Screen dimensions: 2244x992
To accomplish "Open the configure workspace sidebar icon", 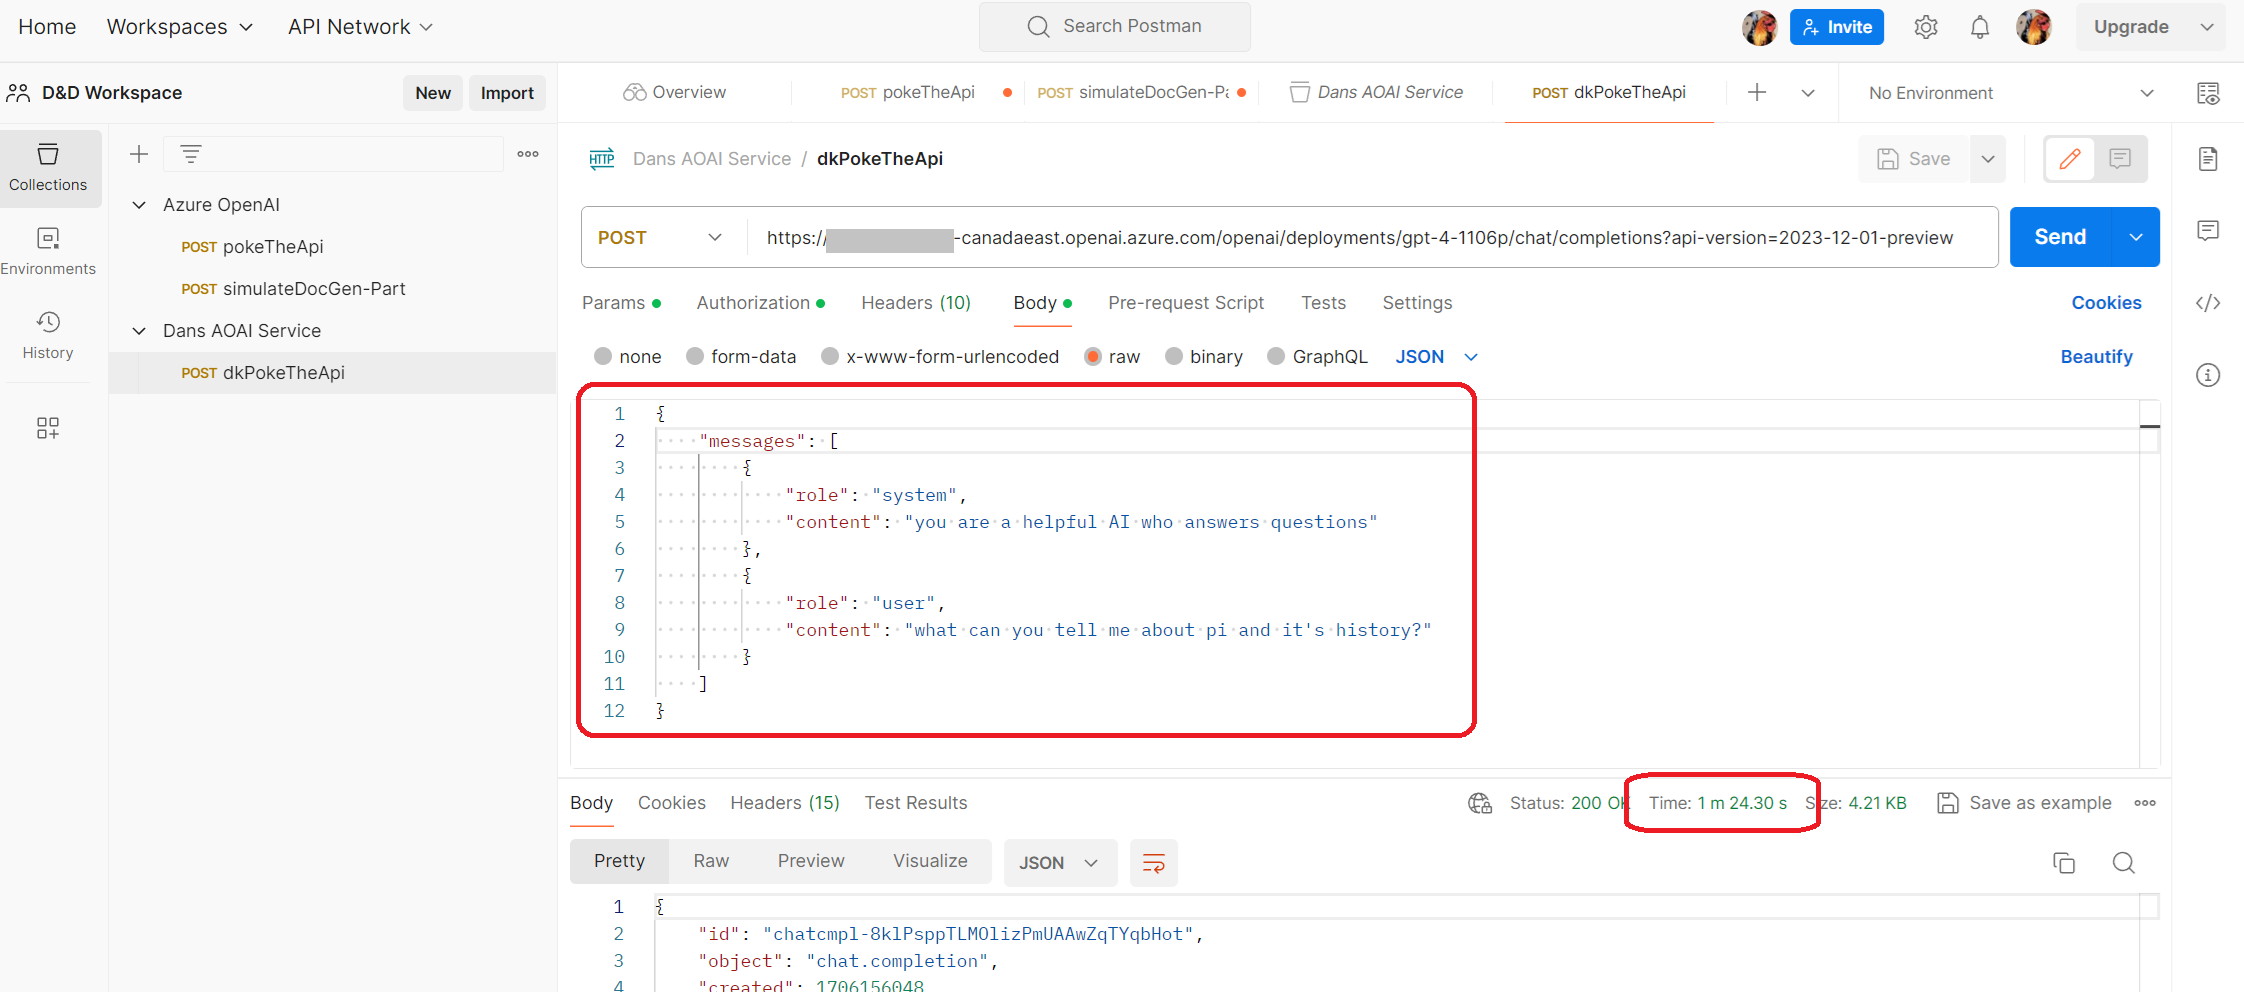I will pos(48,428).
